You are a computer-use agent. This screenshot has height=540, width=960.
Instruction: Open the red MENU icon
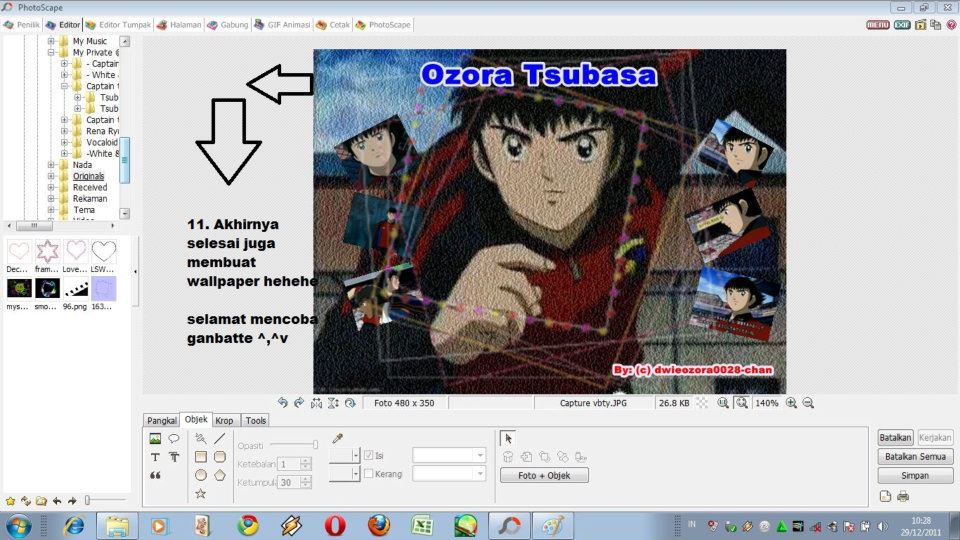click(877, 24)
